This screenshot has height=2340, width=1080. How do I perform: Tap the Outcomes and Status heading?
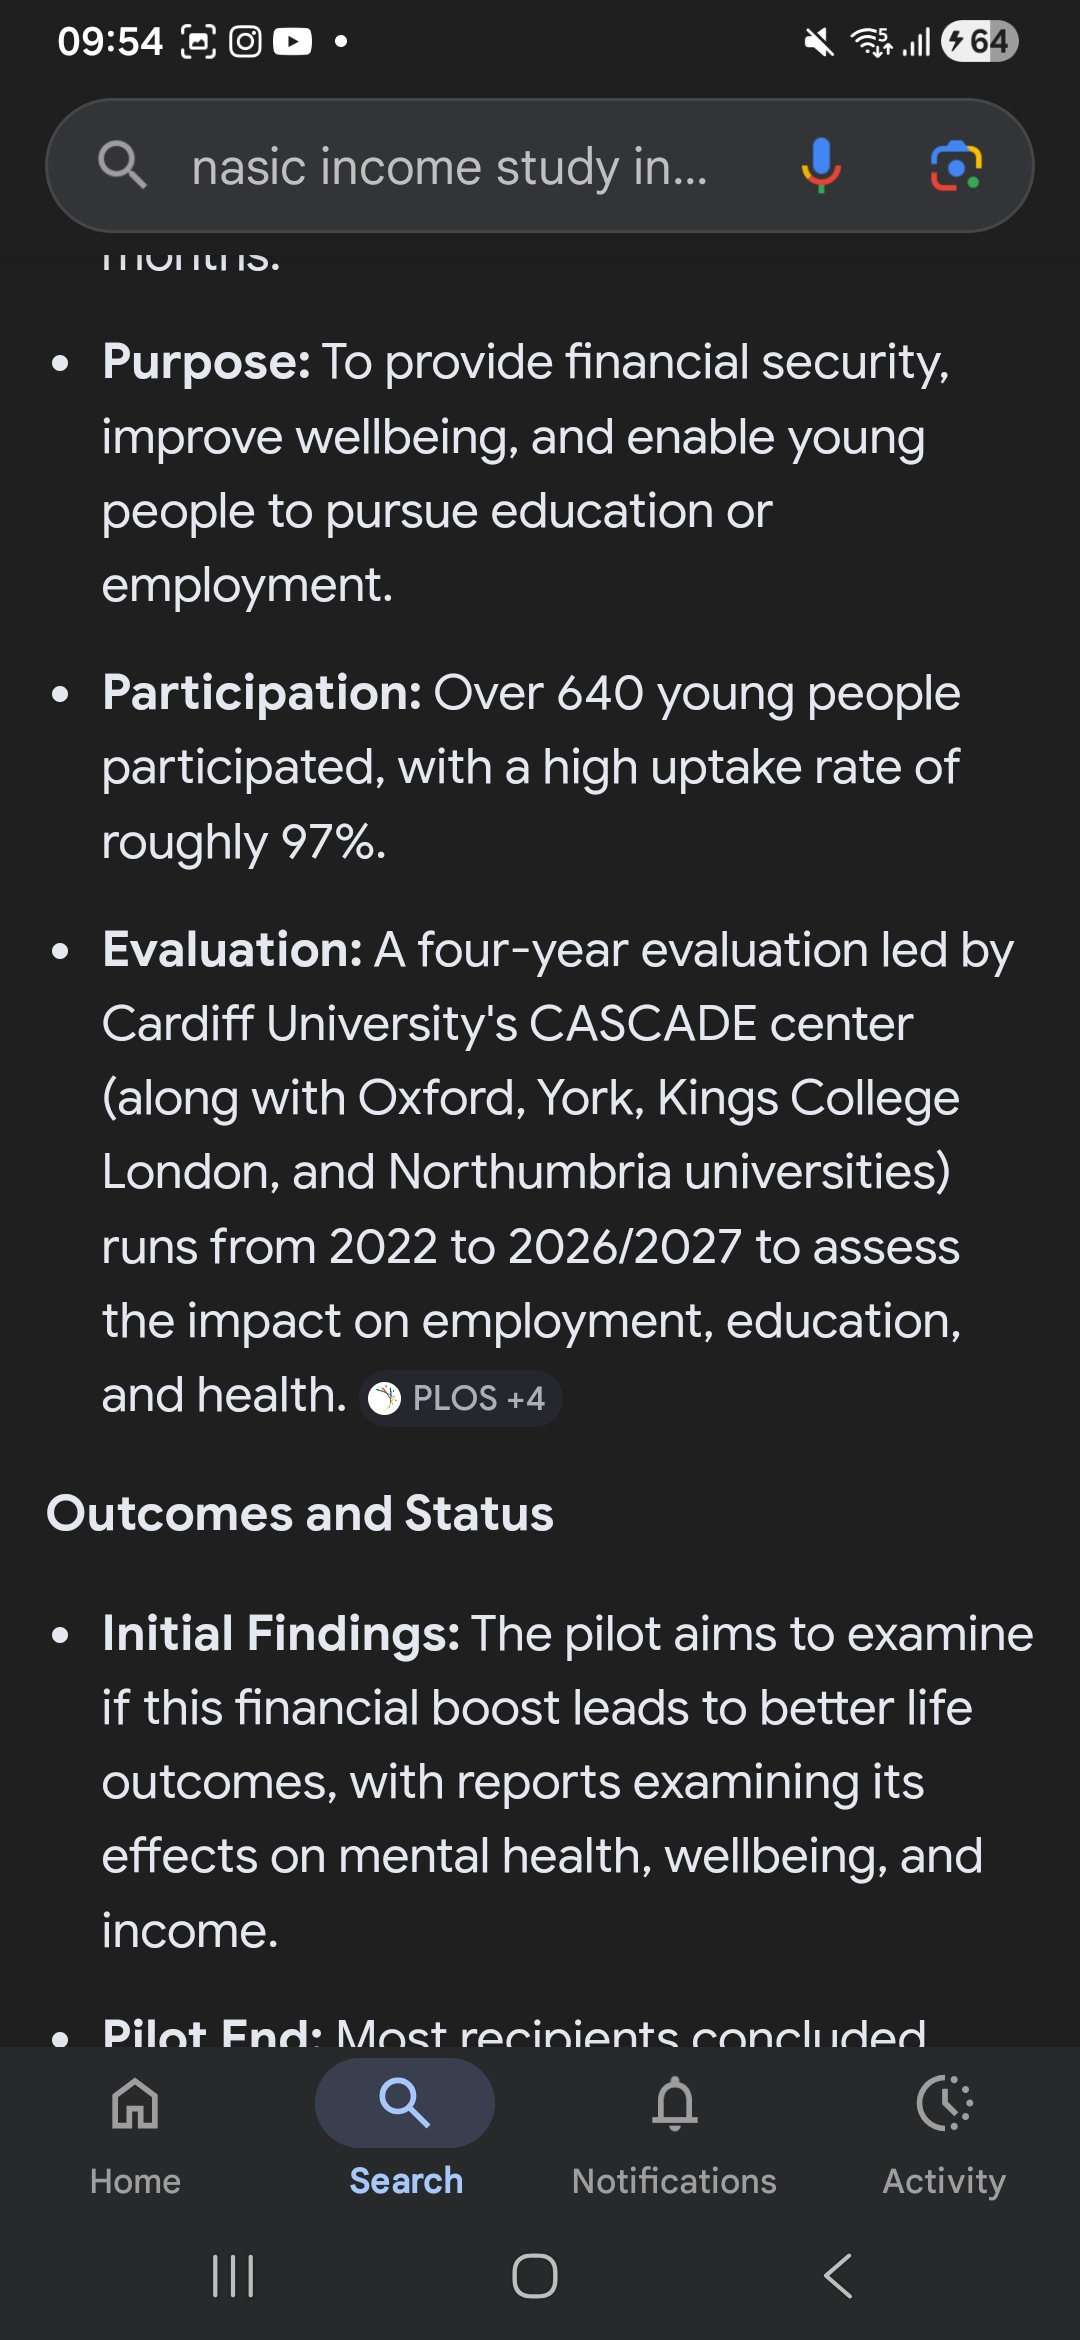coord(300,1513)
